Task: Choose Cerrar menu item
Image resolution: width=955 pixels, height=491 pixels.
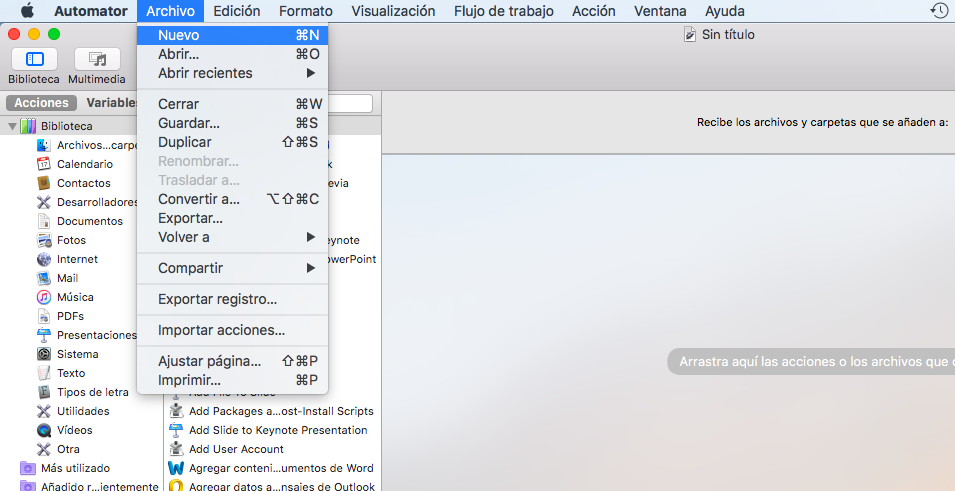Action: tap(233, 104)
